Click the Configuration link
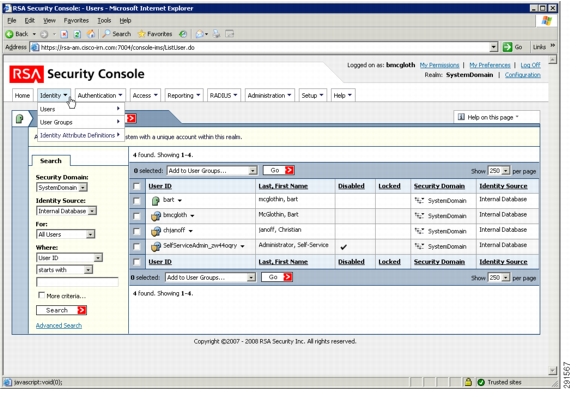576x397 pixels. (x=523, y=75)
